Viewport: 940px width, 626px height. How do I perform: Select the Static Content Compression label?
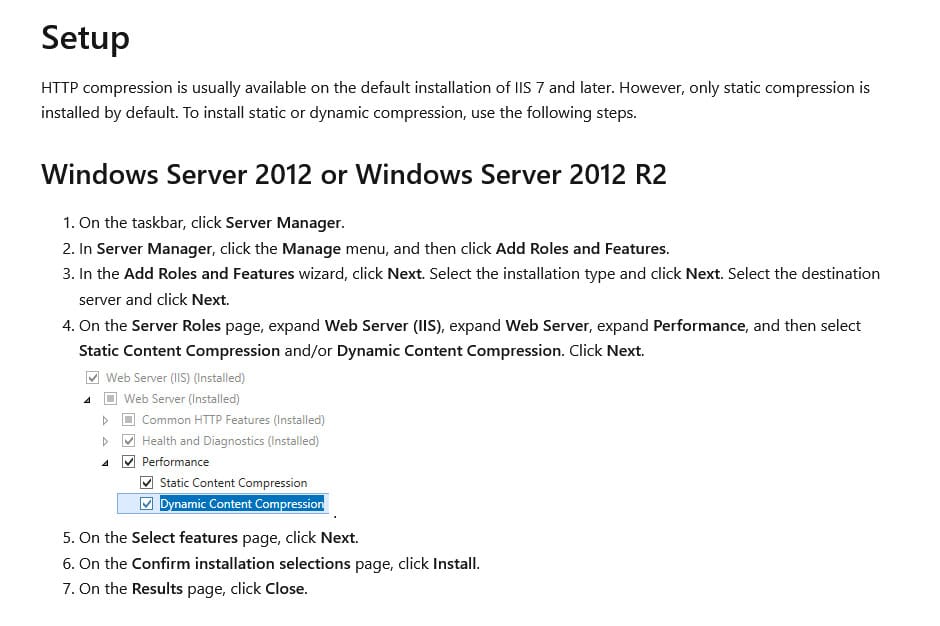click(x=233, y=483)
